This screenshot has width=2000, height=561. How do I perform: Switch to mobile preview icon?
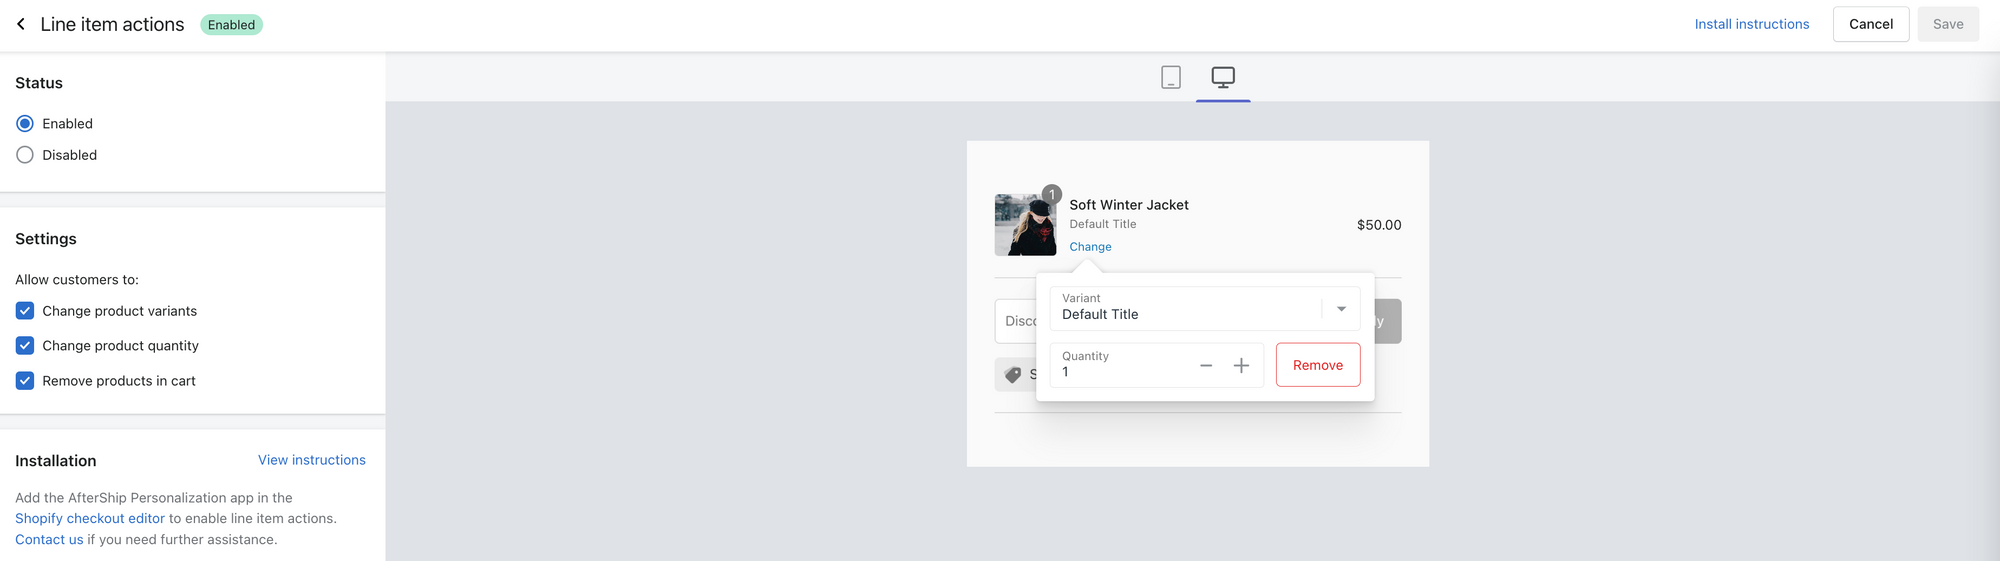[1170, 77]
